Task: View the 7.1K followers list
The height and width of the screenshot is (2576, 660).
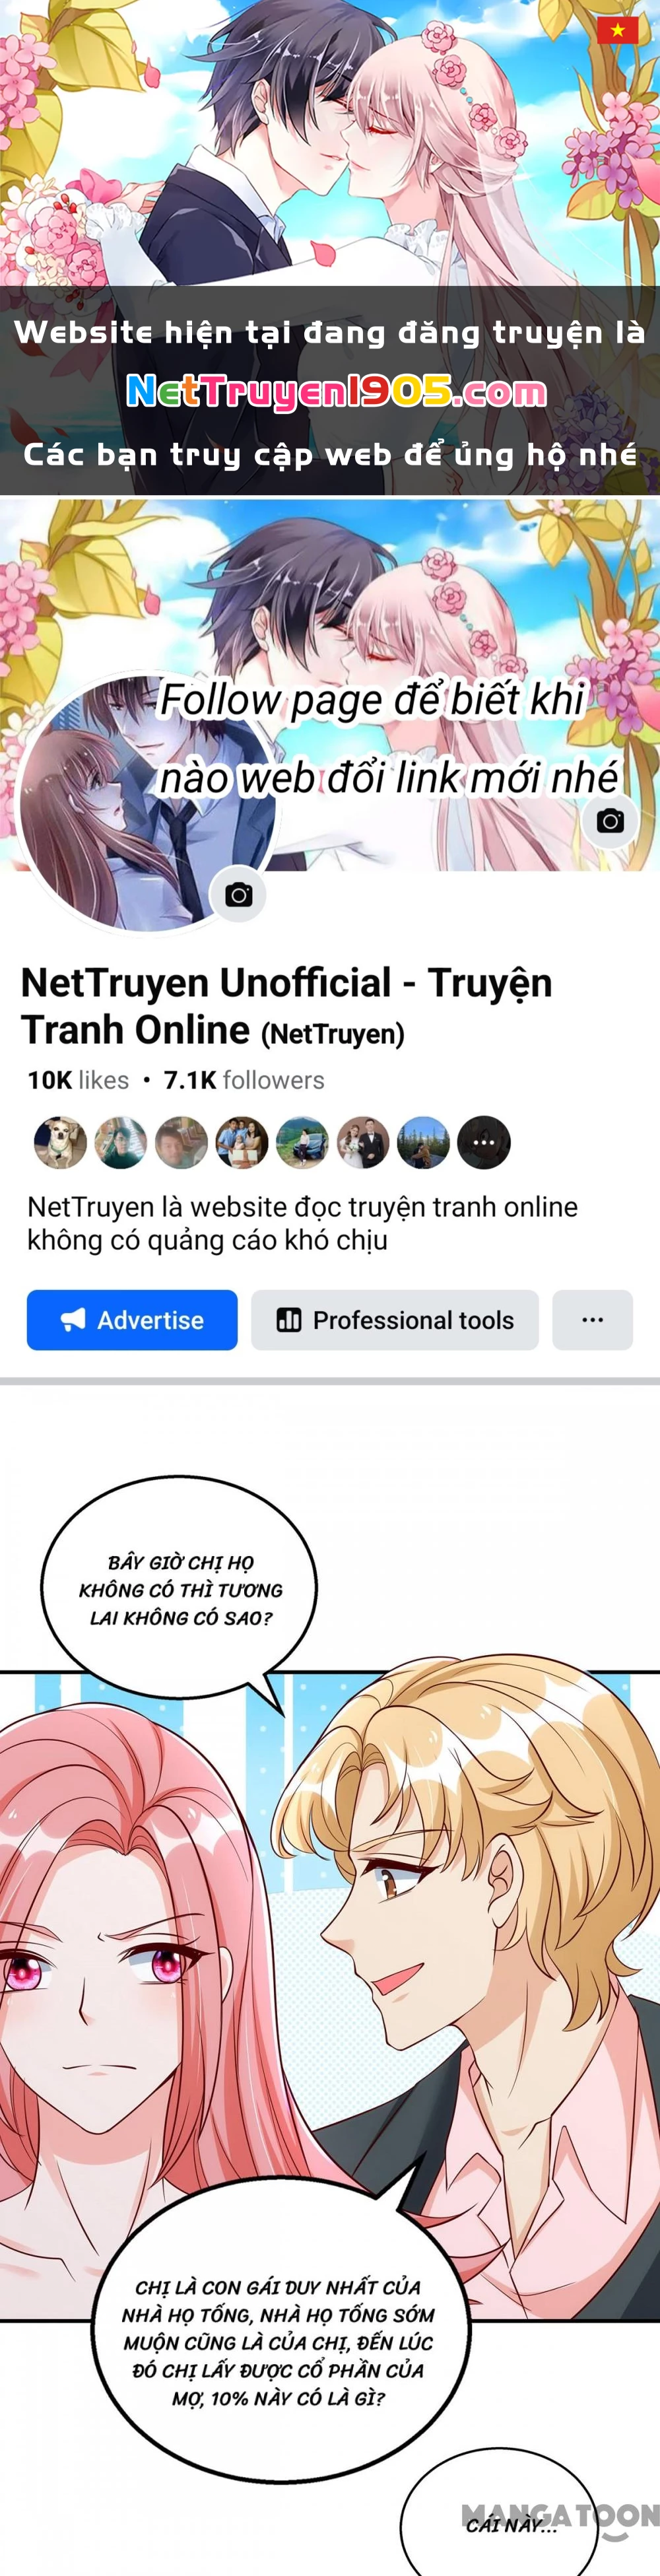Action: coord(244,1080)
